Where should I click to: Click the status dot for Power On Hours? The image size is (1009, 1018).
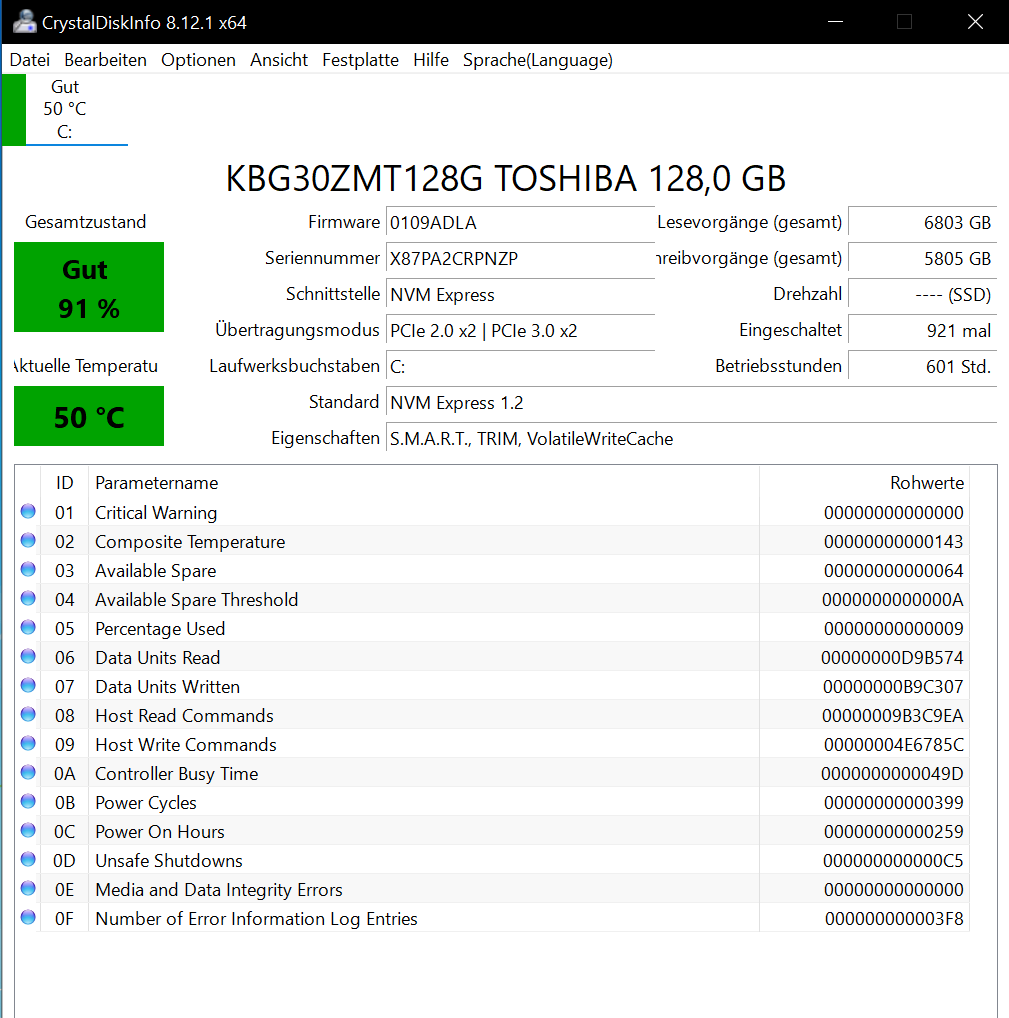[x=28, y=830]
